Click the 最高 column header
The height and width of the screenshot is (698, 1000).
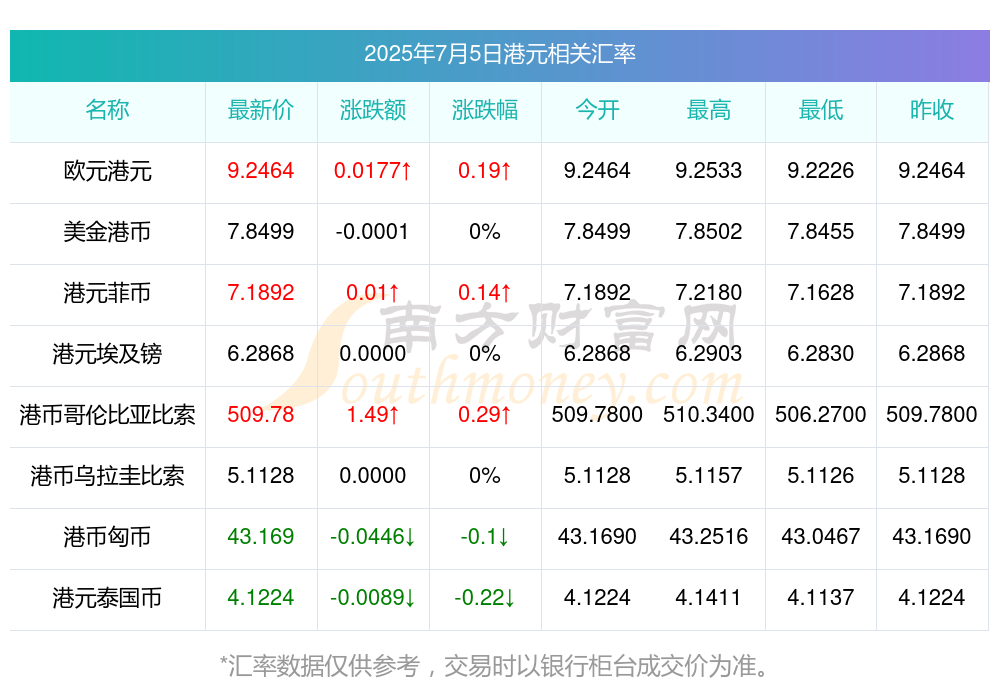709,110
